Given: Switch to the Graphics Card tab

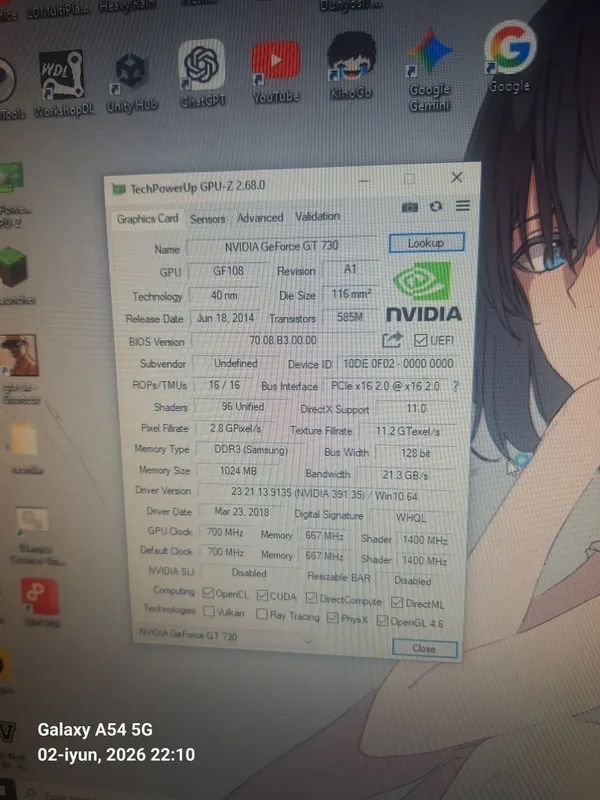Looking at the screenshot, I should point(147,219).
